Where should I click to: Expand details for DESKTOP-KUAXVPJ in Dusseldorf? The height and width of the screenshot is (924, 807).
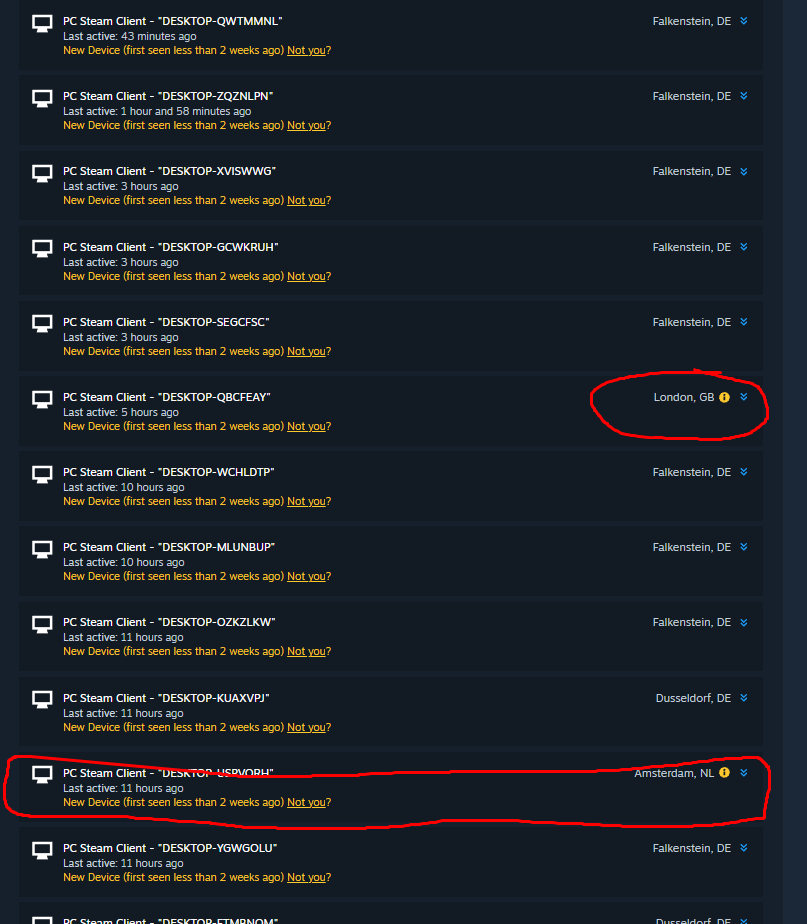pyautogui.click(x=744, y=698)
